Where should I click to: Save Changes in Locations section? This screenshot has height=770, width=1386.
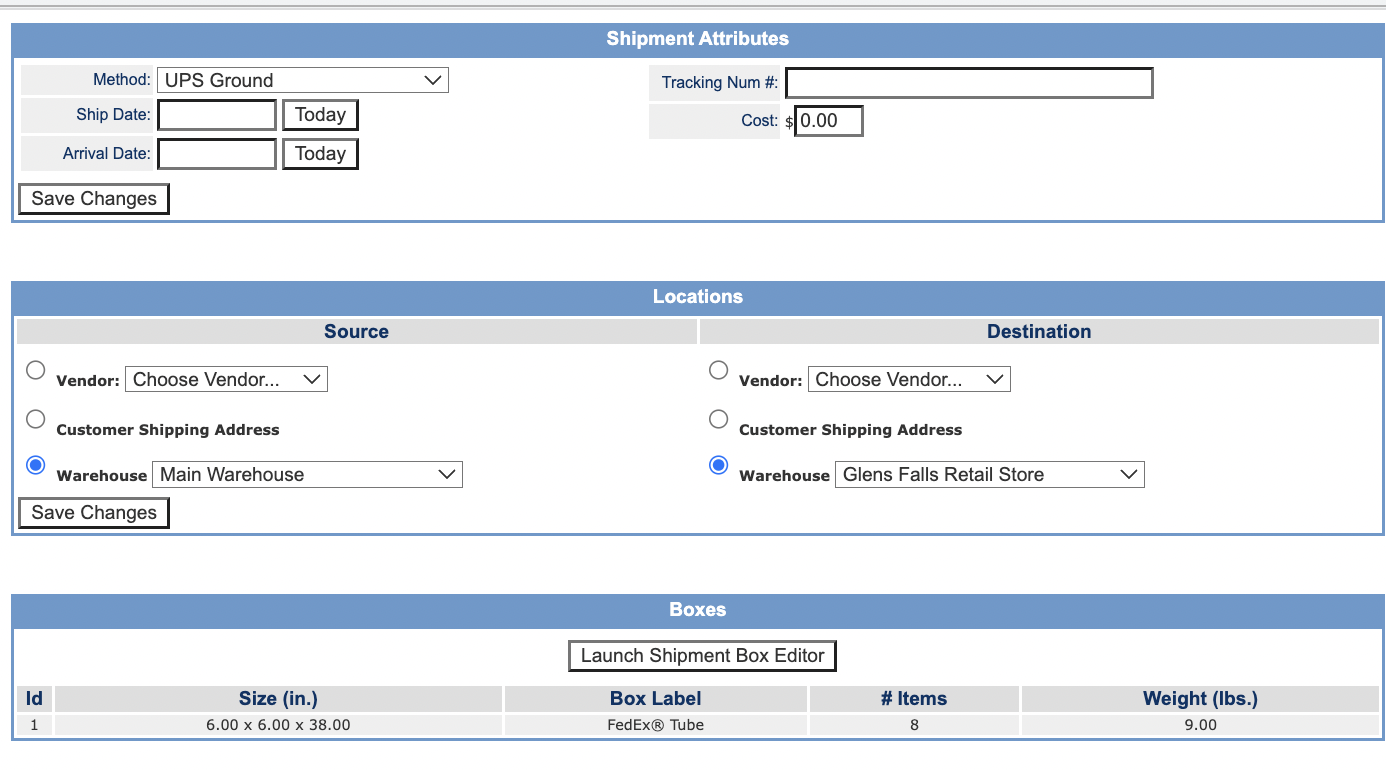tap(94, 513)
